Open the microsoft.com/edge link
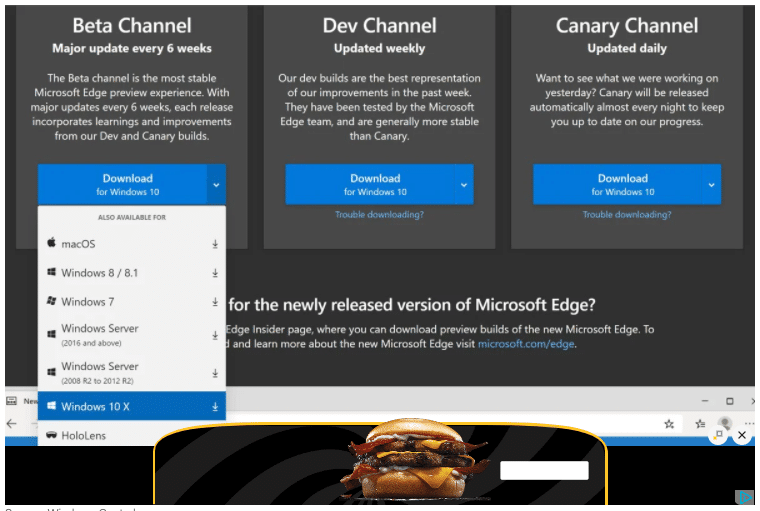This screenshot has width=760, height=511. [x=526, y=344]
